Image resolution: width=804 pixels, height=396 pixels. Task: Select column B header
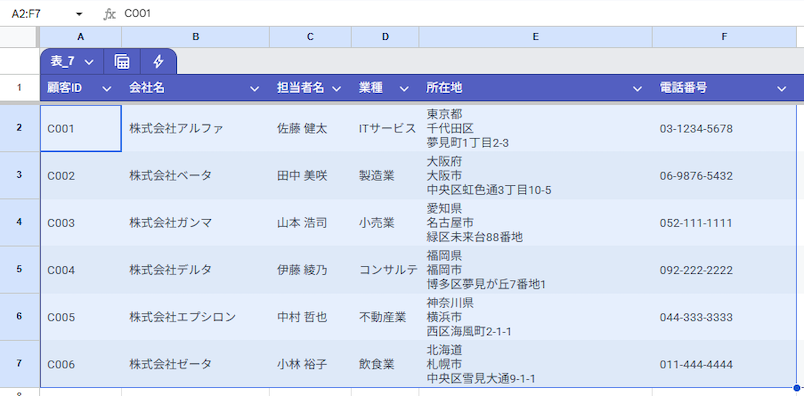(195, 37)
